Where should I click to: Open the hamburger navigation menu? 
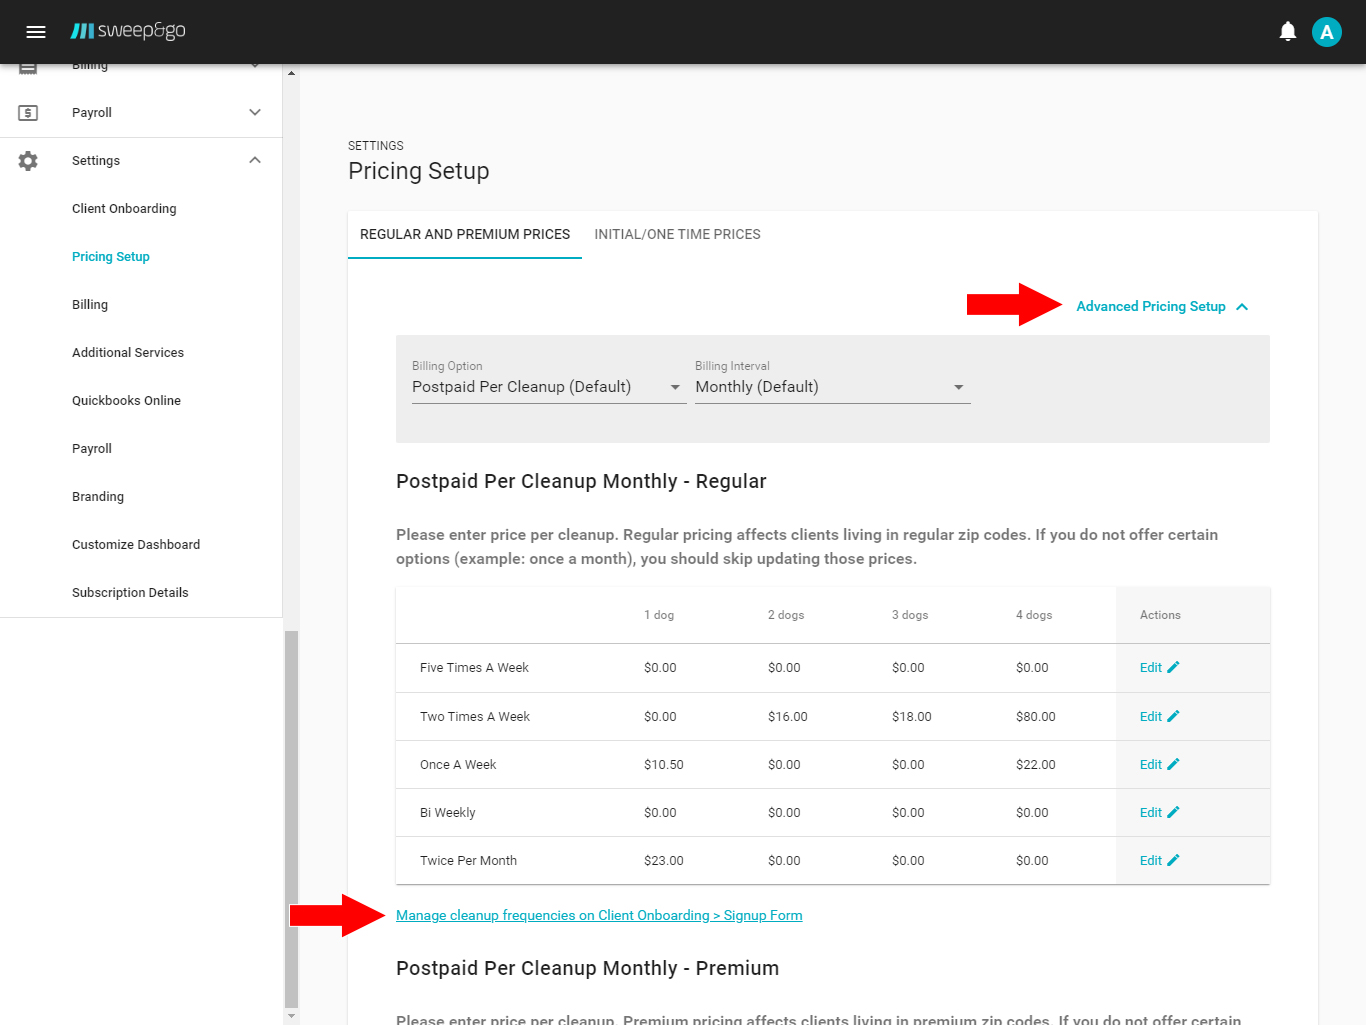pyautogui.click(x=36, y=32)
